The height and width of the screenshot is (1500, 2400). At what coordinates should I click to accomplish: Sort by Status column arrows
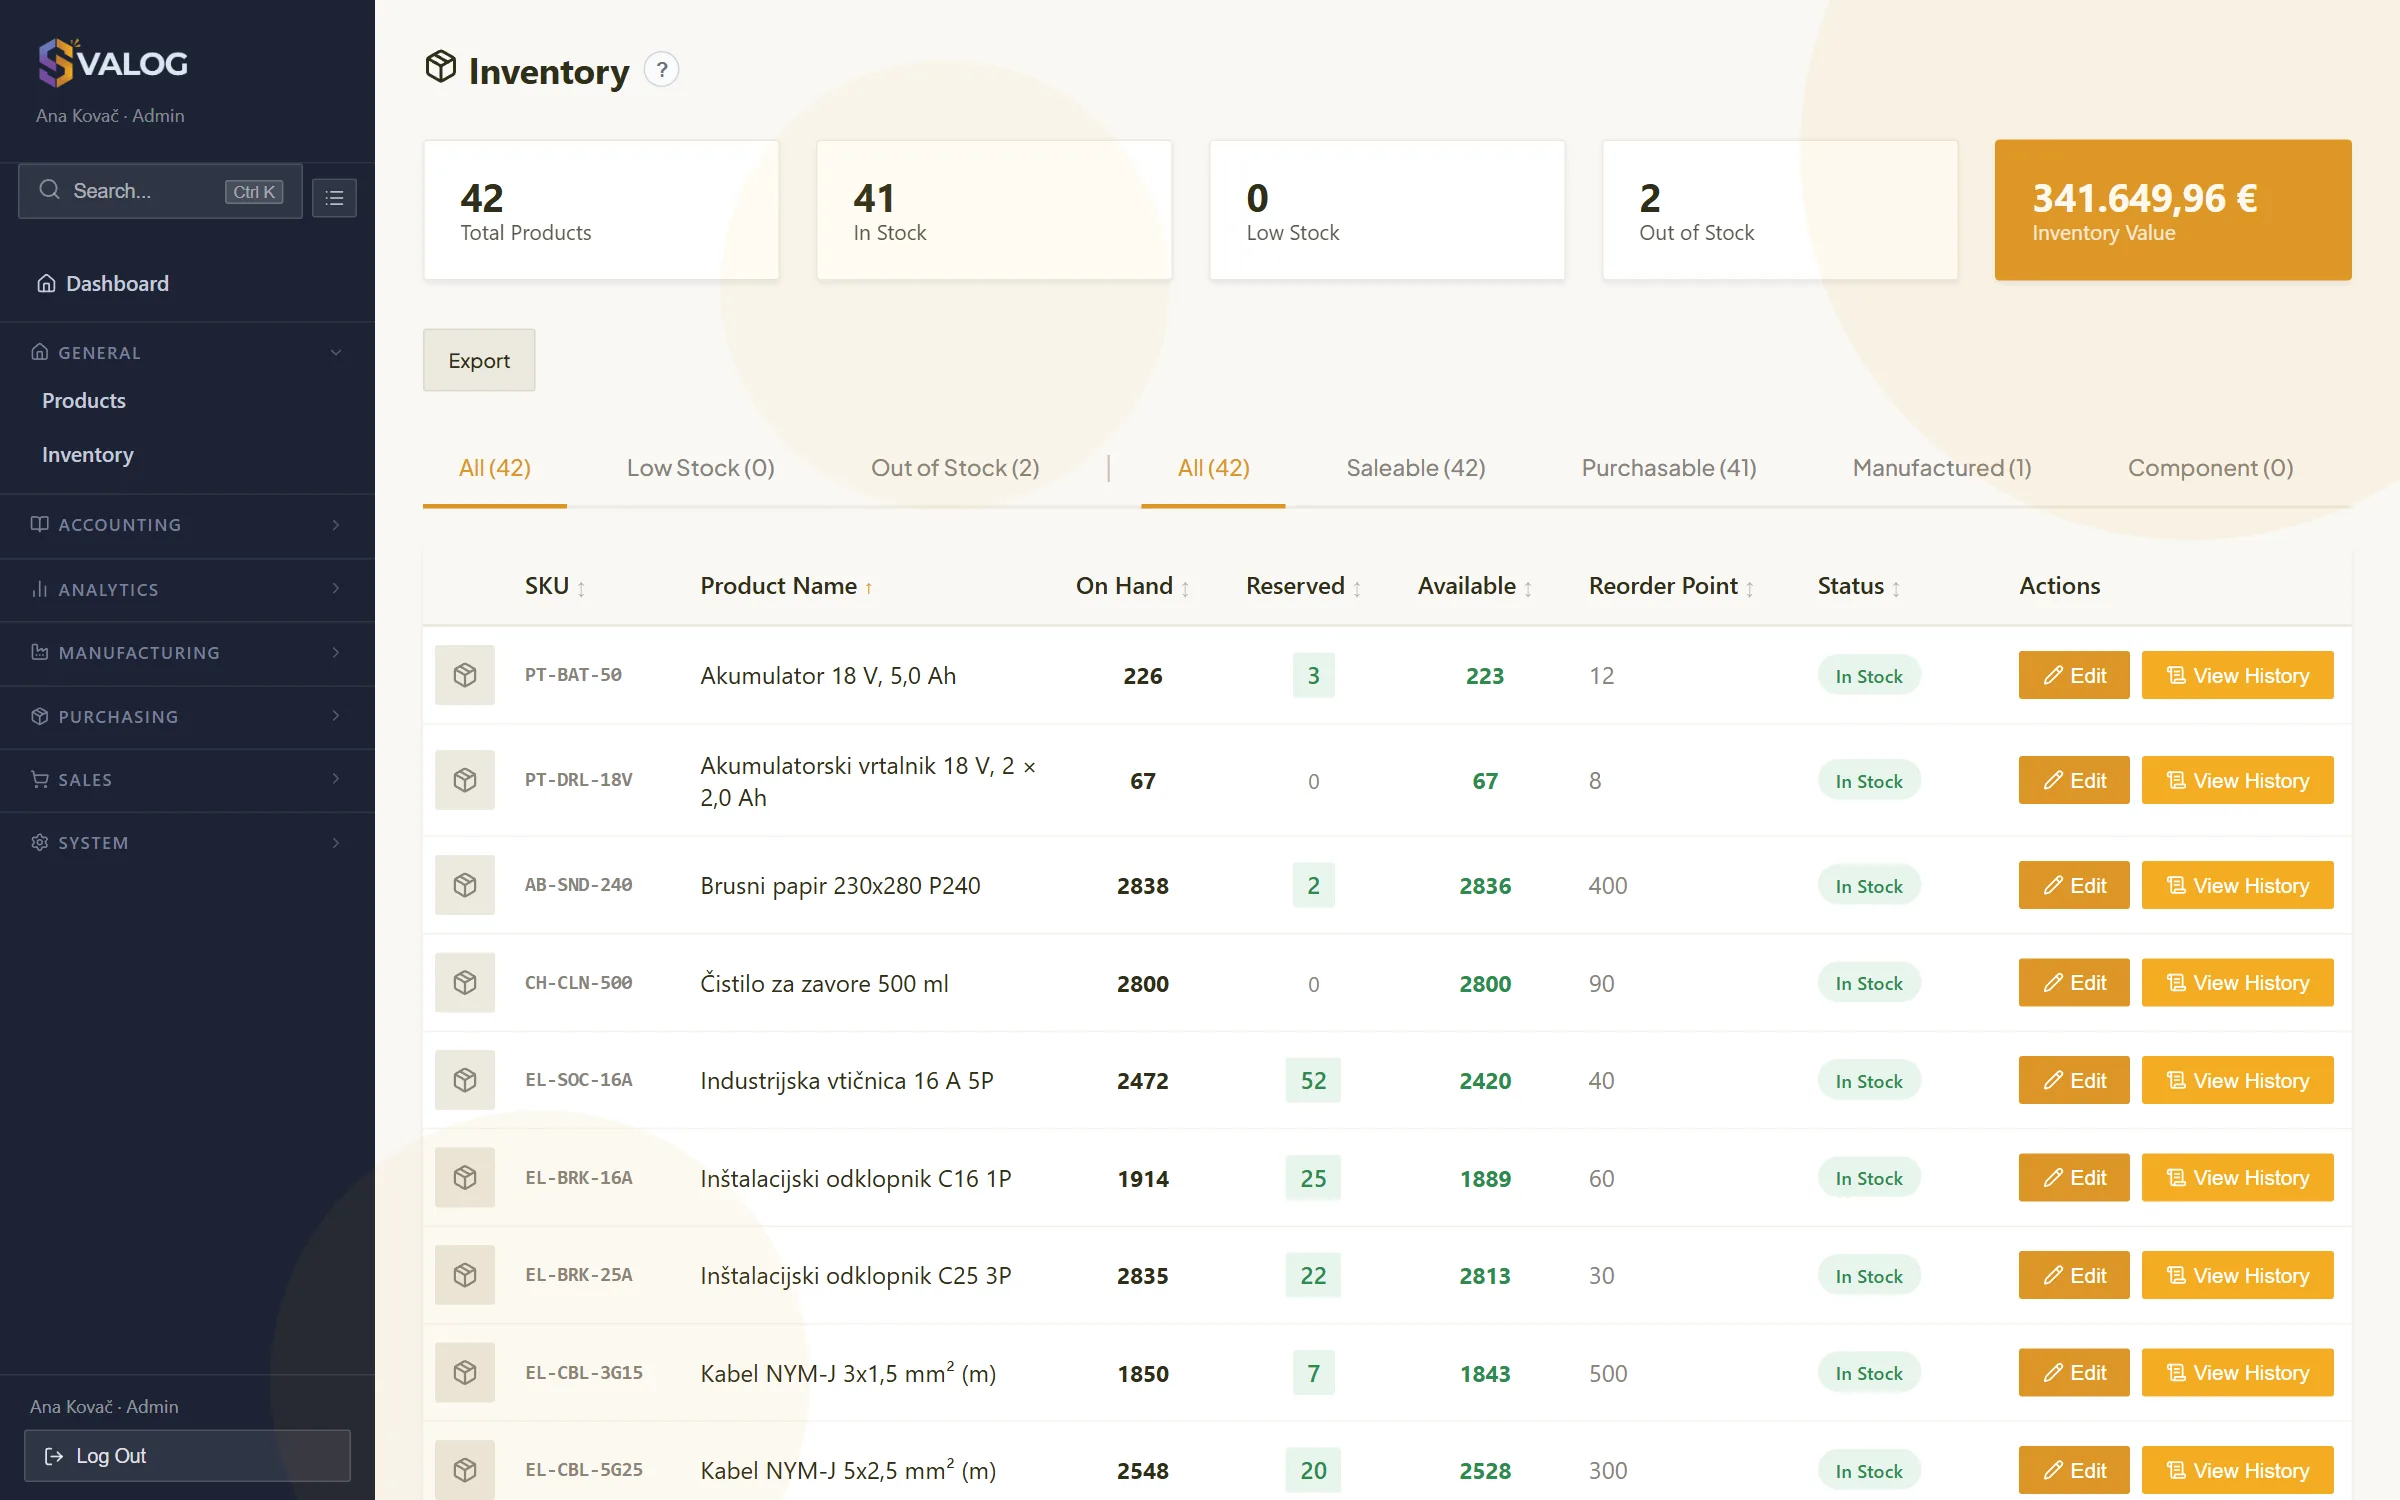1896,588
